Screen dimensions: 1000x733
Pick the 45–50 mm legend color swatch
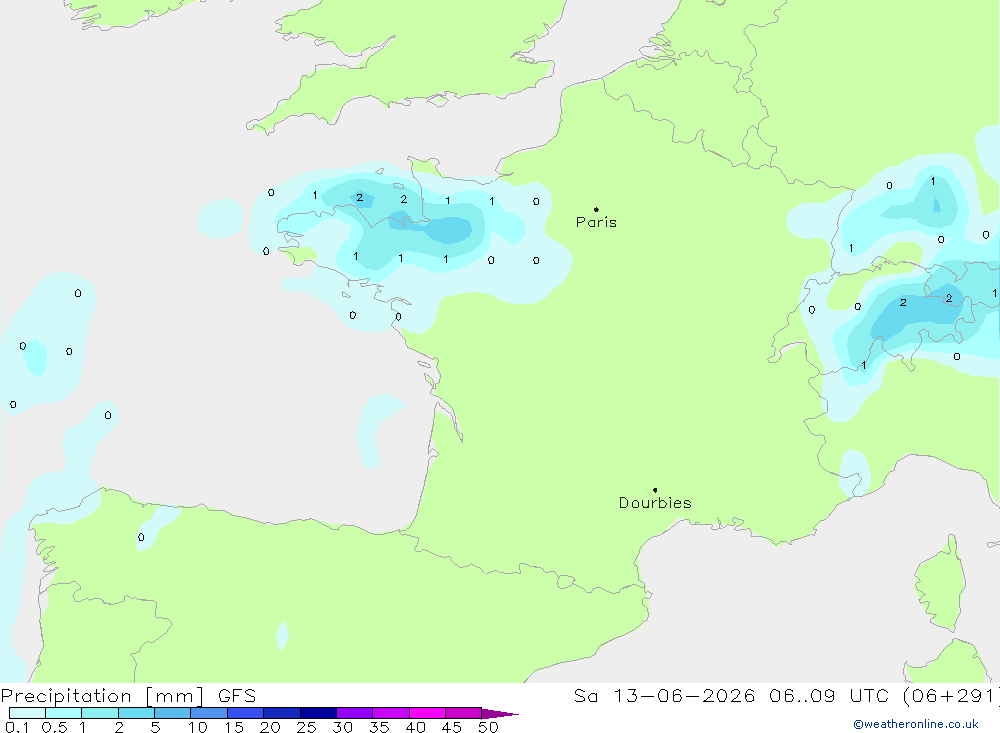[464, 713]
